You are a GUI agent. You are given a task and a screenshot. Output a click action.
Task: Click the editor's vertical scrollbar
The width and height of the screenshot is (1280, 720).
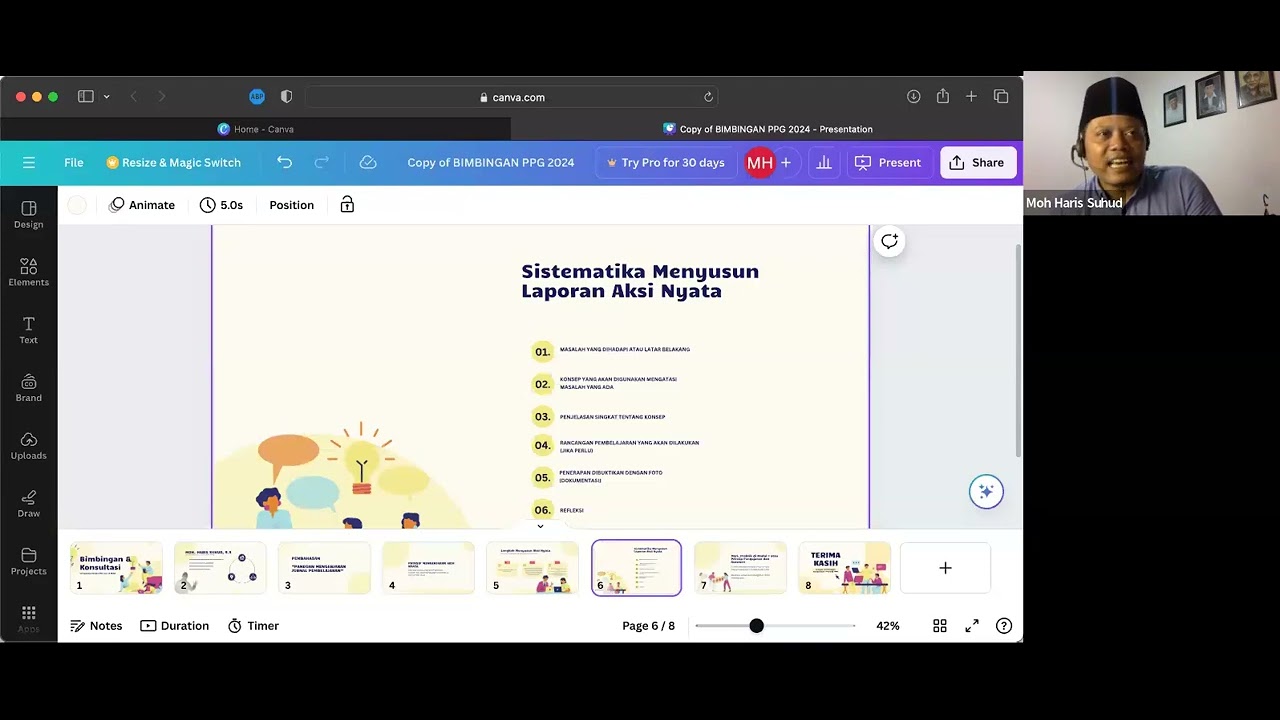click(x=1018, y=350)
